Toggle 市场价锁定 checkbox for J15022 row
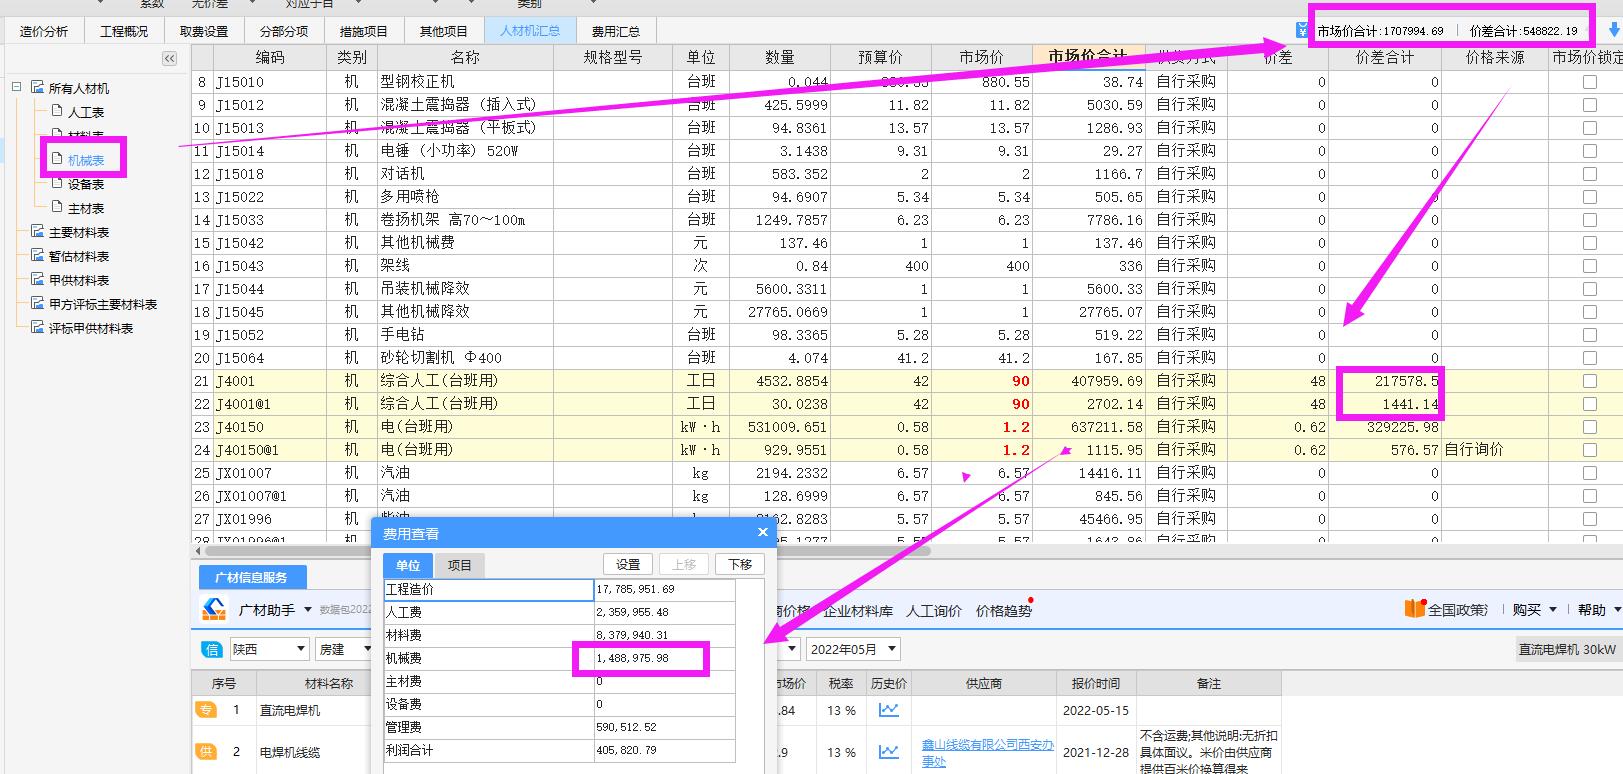The image size is (1623, 774). (x=1590, y=197)
